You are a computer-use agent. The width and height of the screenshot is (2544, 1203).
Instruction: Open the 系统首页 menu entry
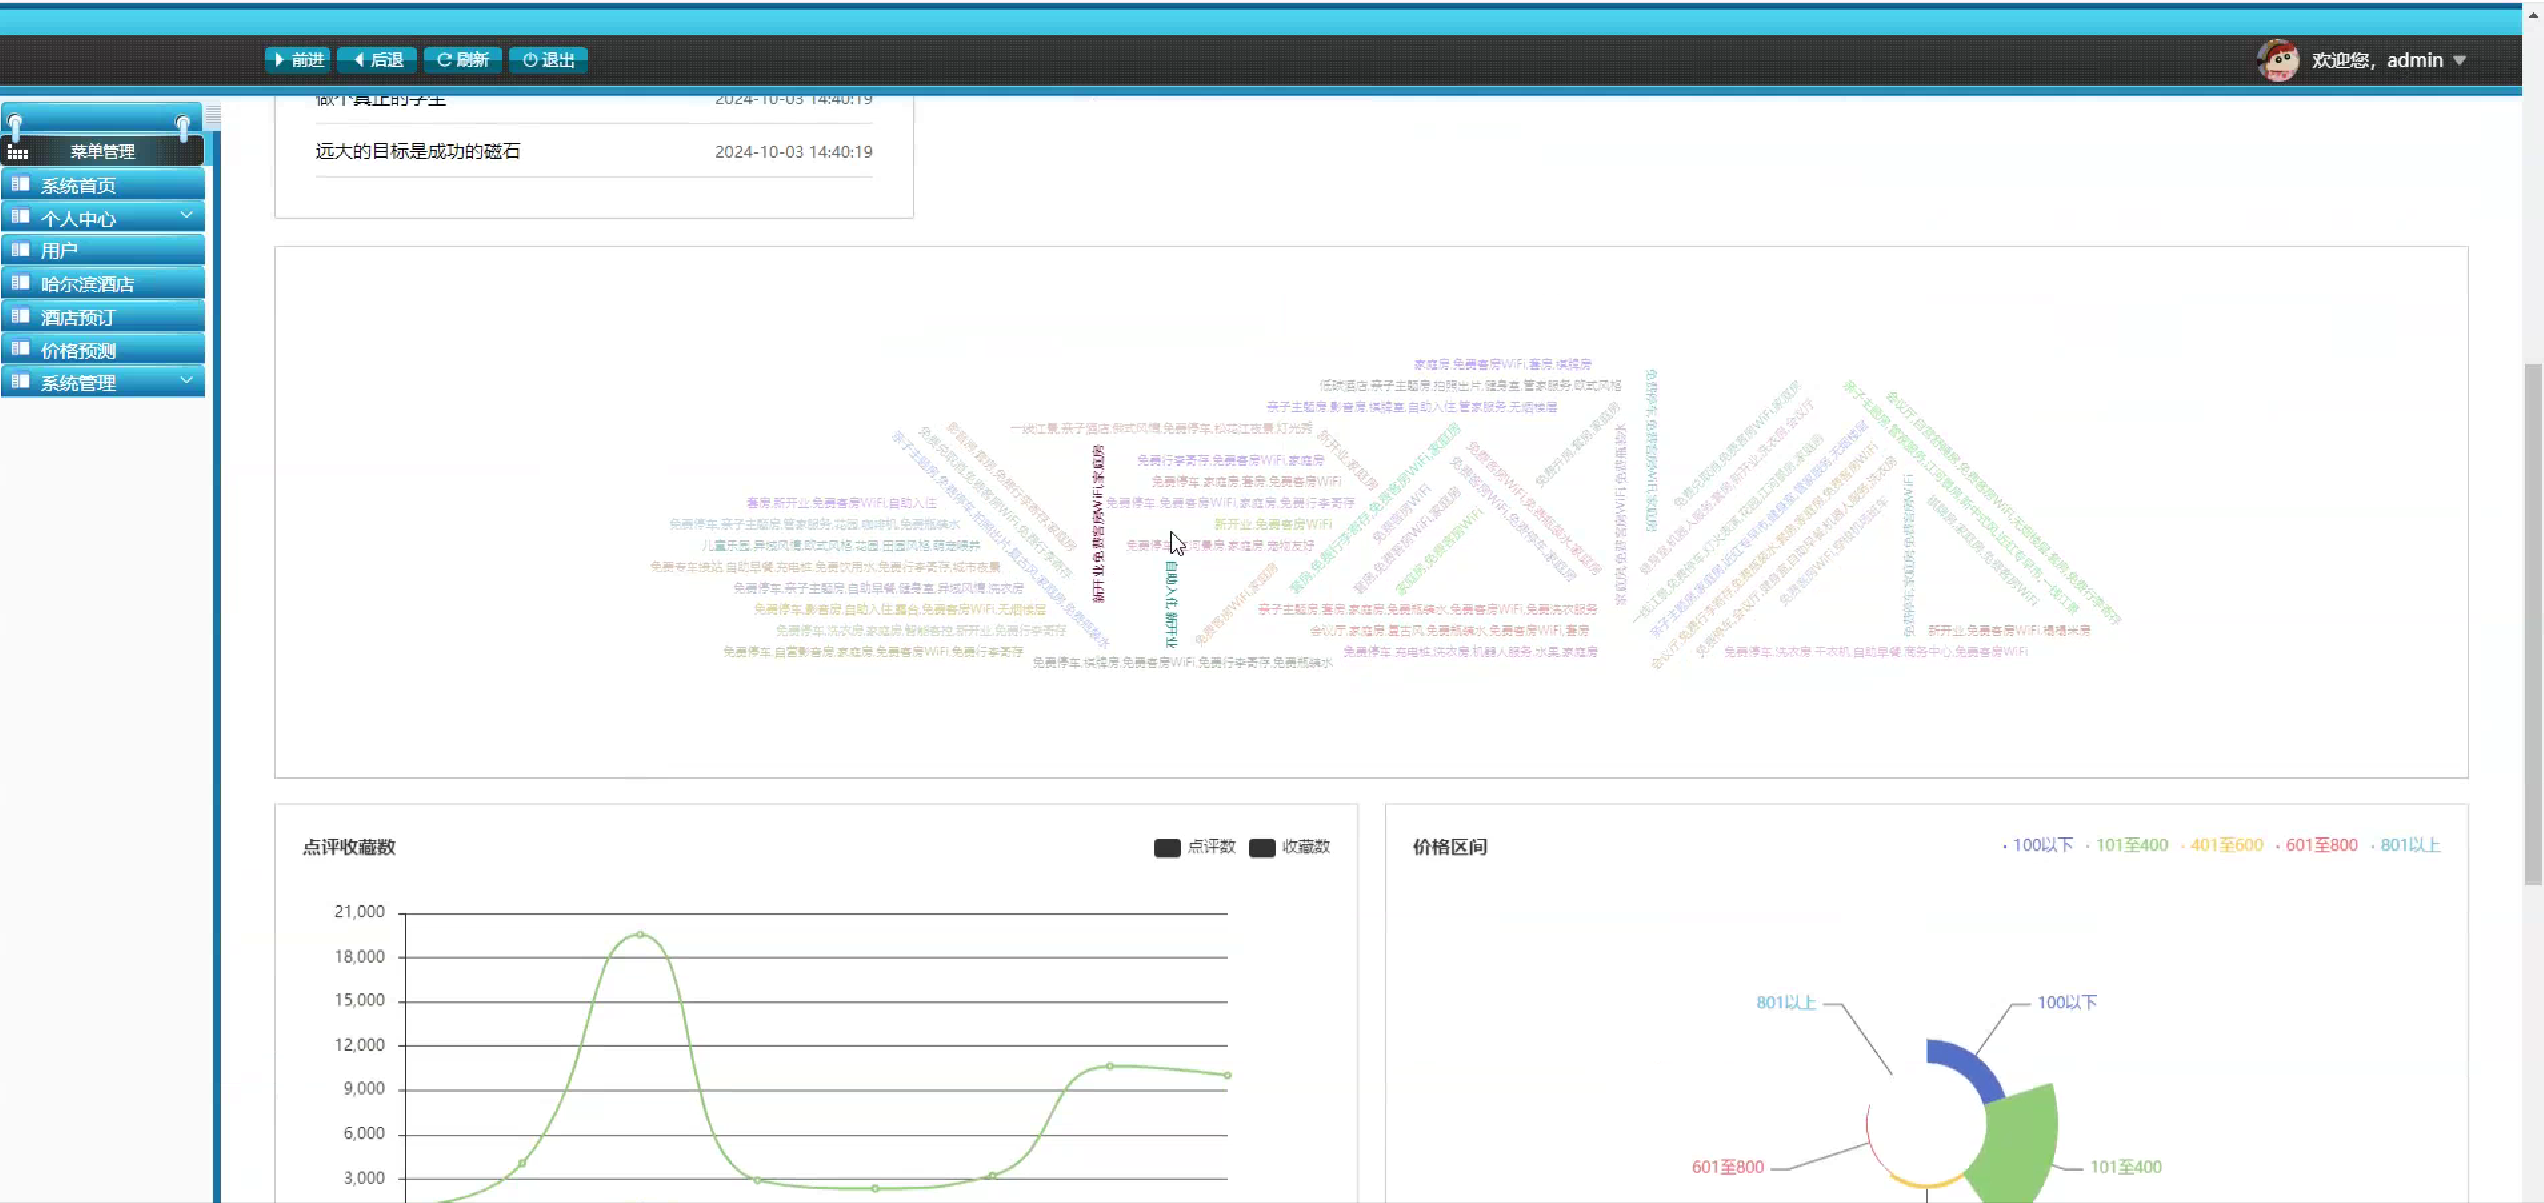(78, 186)
